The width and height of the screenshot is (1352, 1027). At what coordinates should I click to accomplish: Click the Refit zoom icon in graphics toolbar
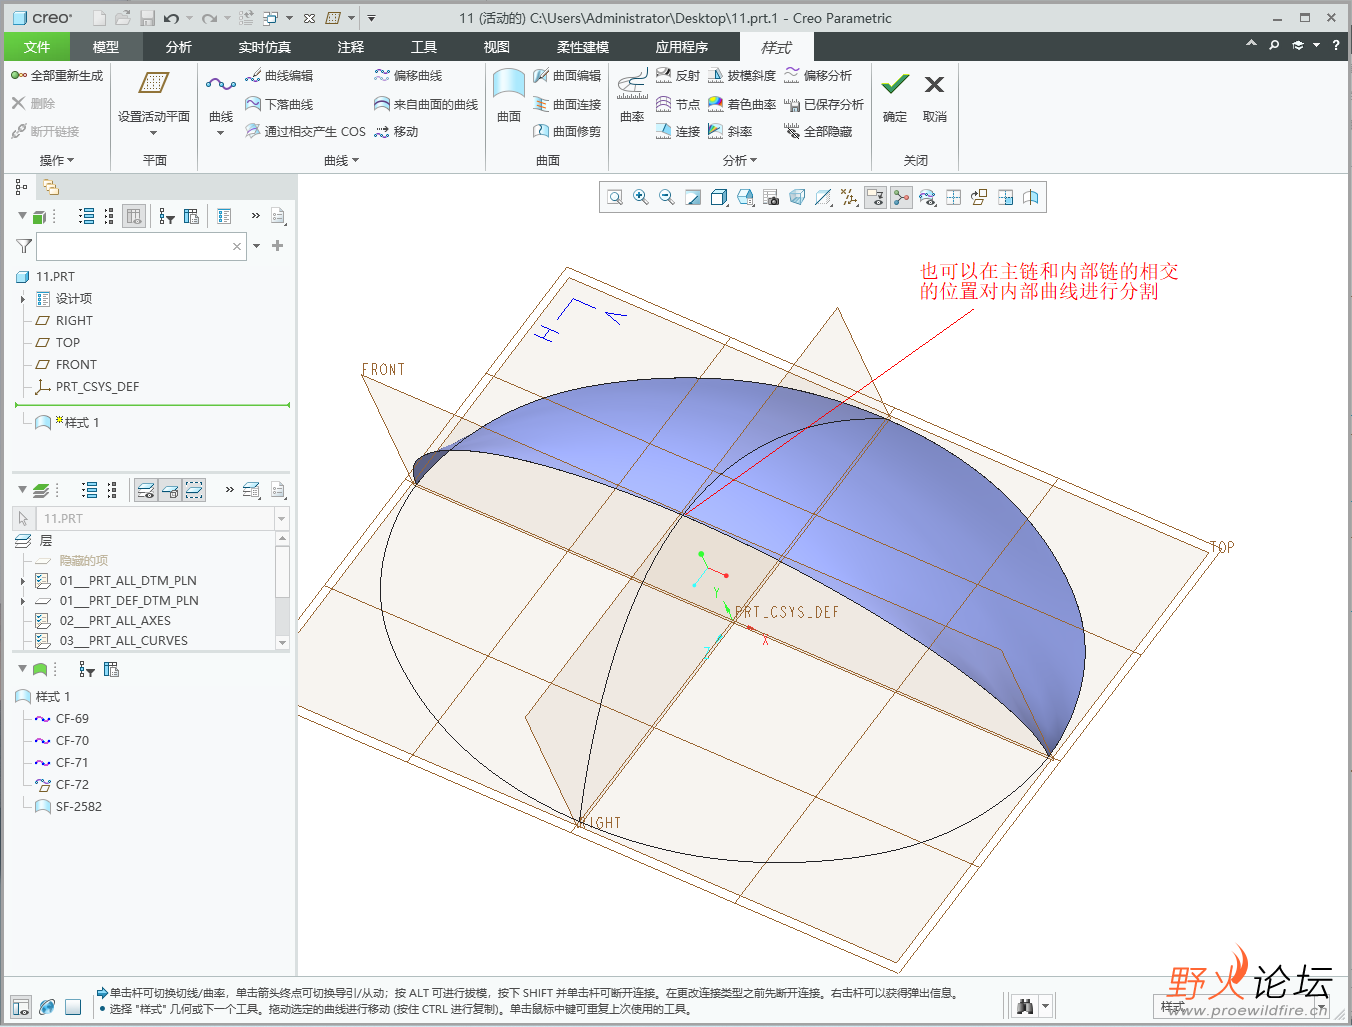615,197
